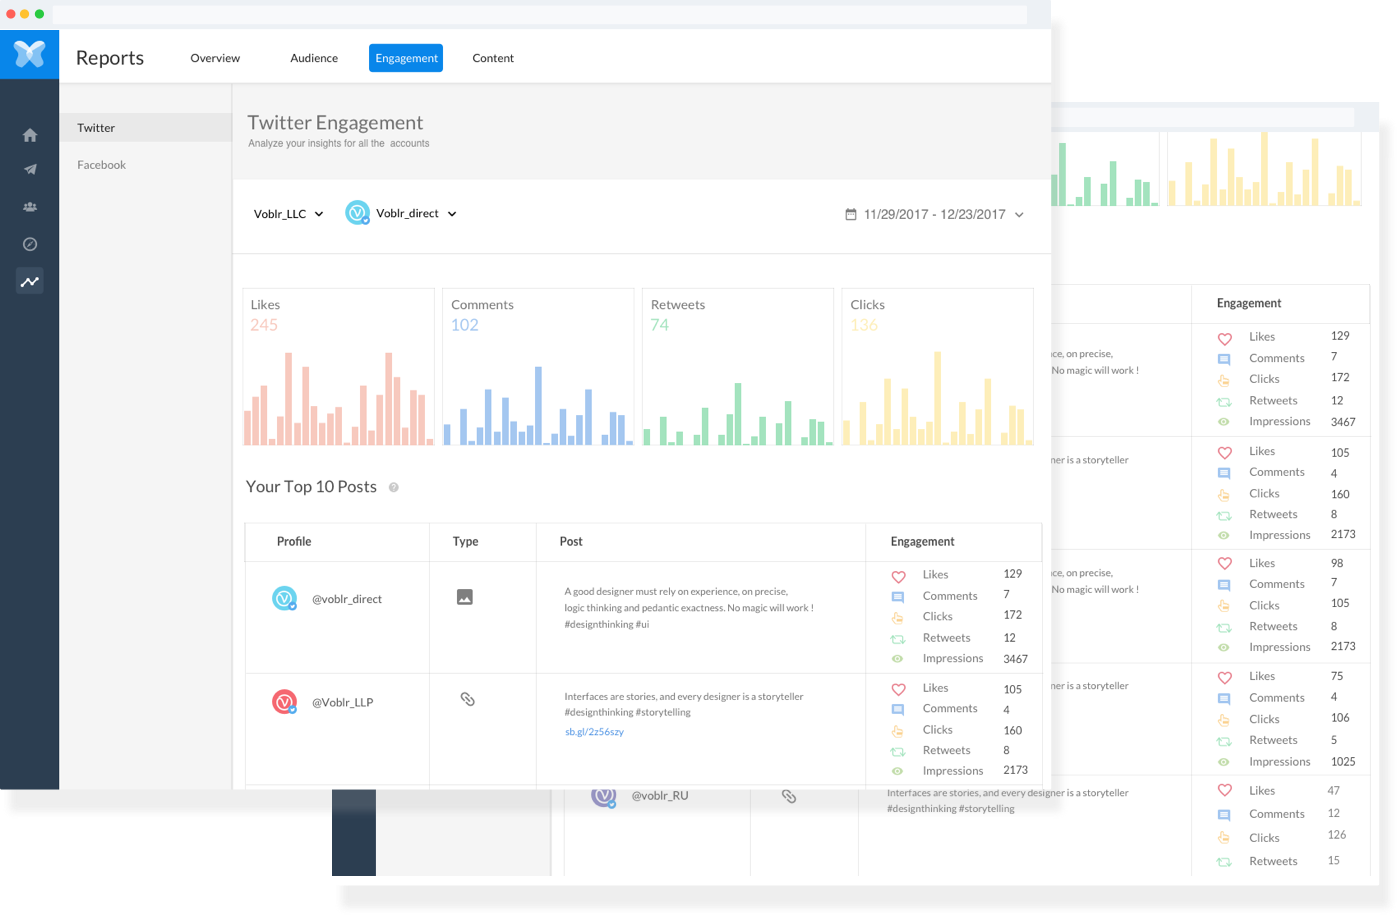Click the @Voblr_LLP profile avatar
The width and height of the screenshot is (1398, 916).
pos(285,702)
